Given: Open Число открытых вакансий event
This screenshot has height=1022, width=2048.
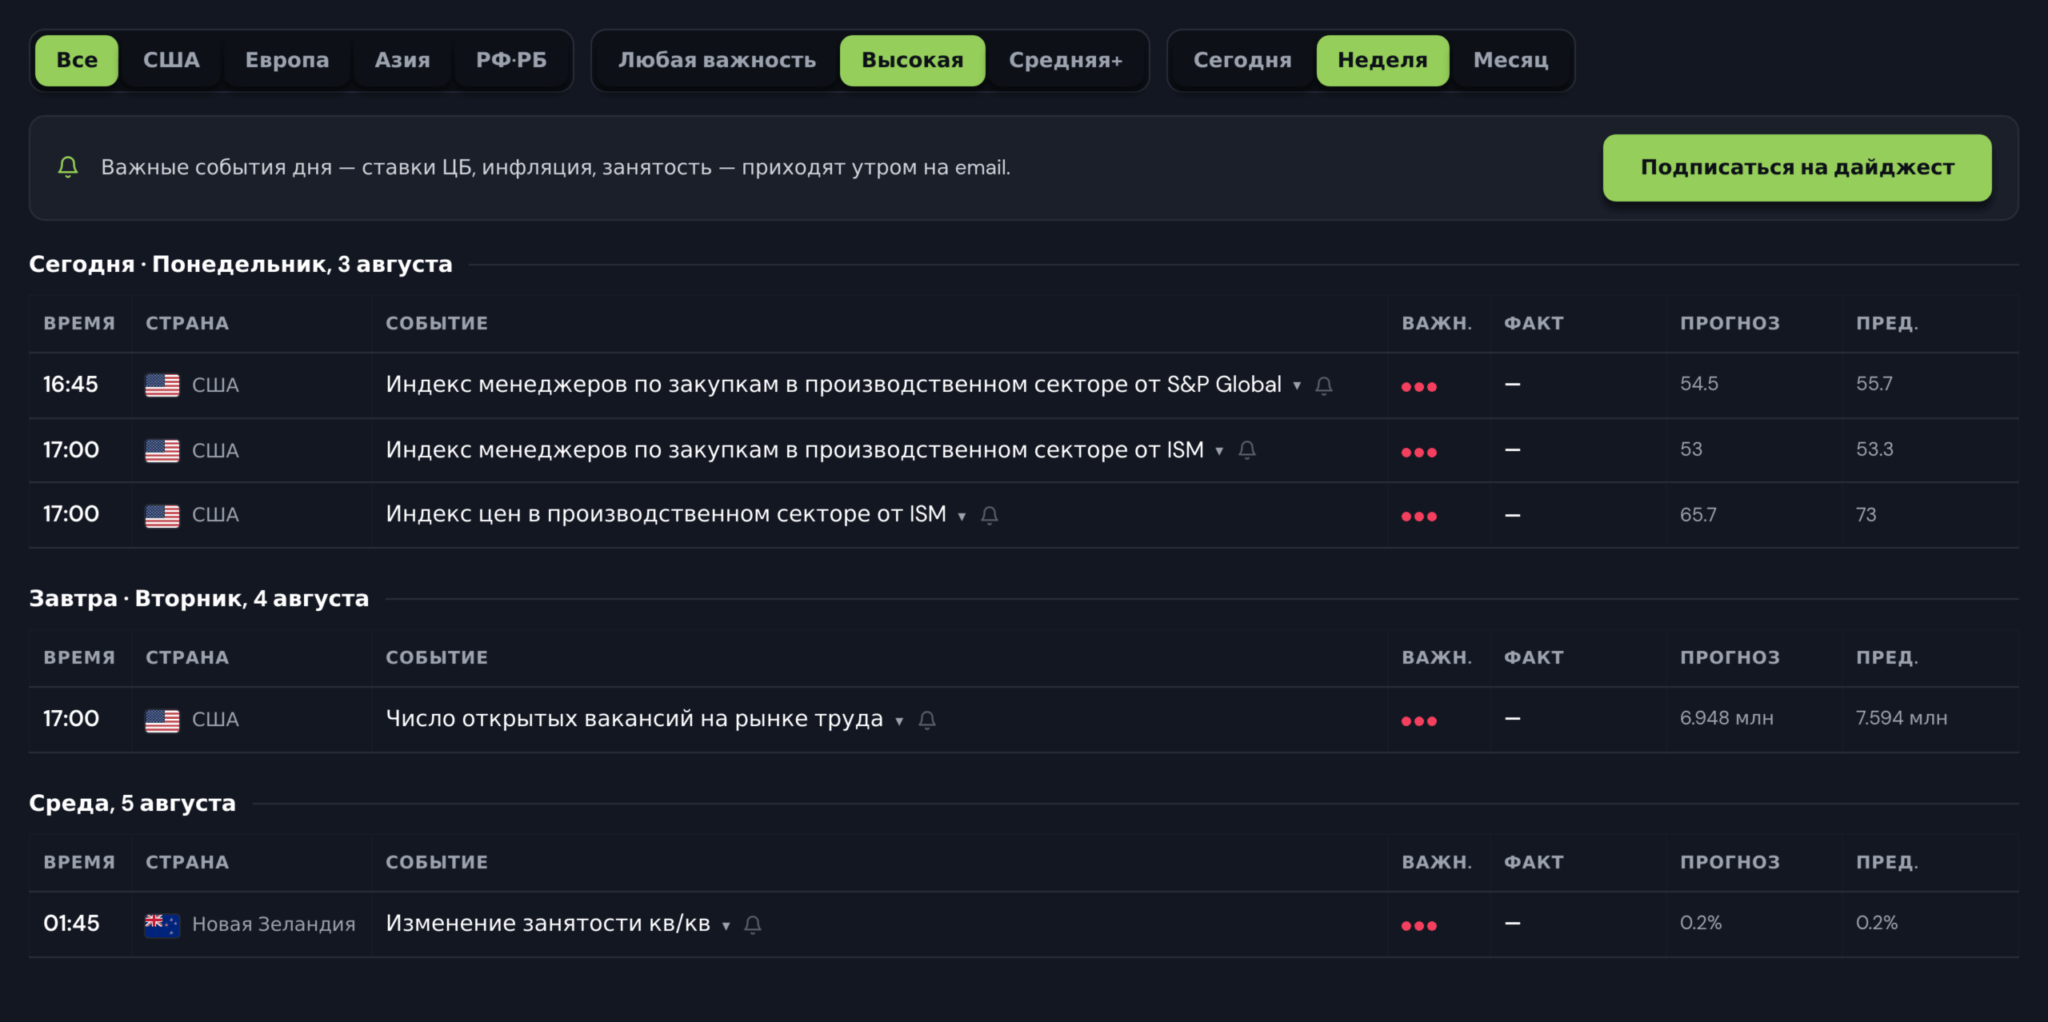Looking at the screenshot, I should point(634,719).
